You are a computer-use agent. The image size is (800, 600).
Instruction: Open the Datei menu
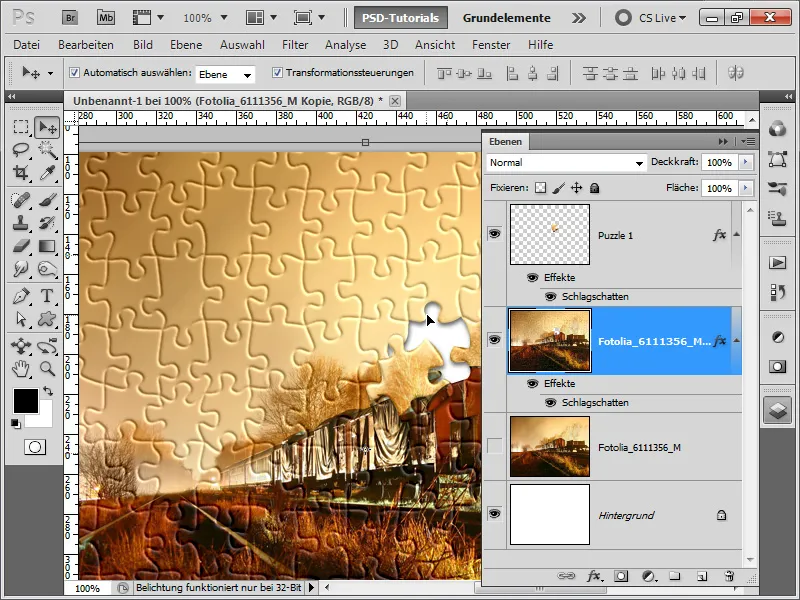[27, 45]
